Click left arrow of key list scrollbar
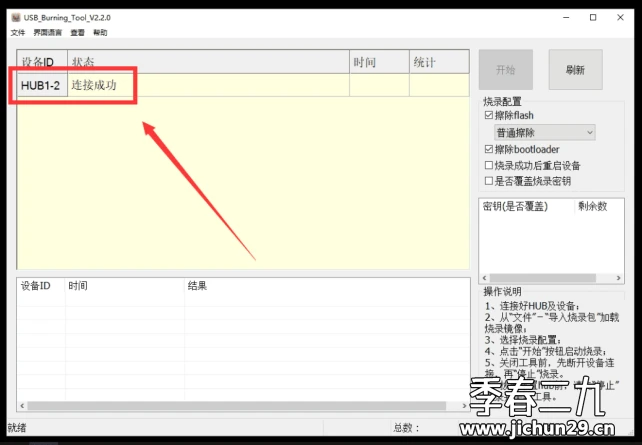The image size is (642, 445). tap(484, 278)
